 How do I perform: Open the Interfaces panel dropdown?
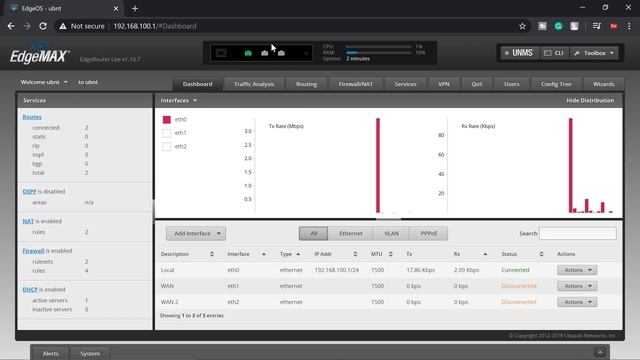click(x=178, y=100)
